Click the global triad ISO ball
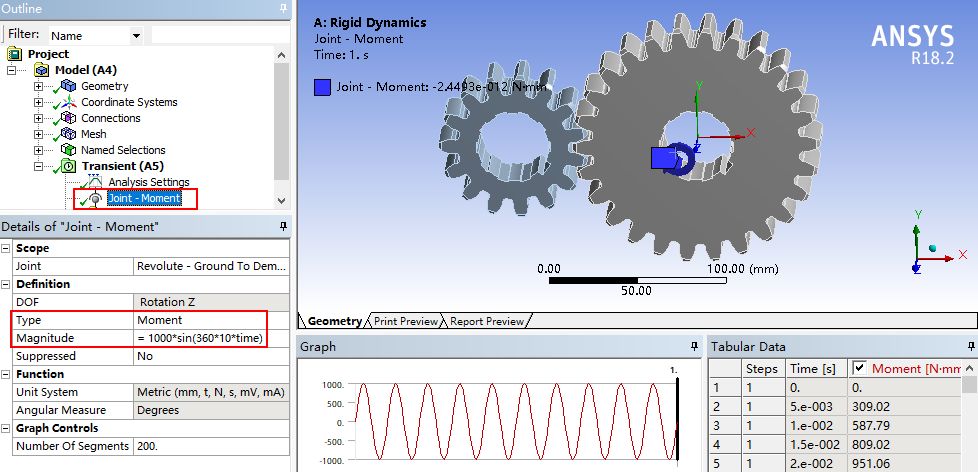The image size is (978, 472). [x=932, y=248]
